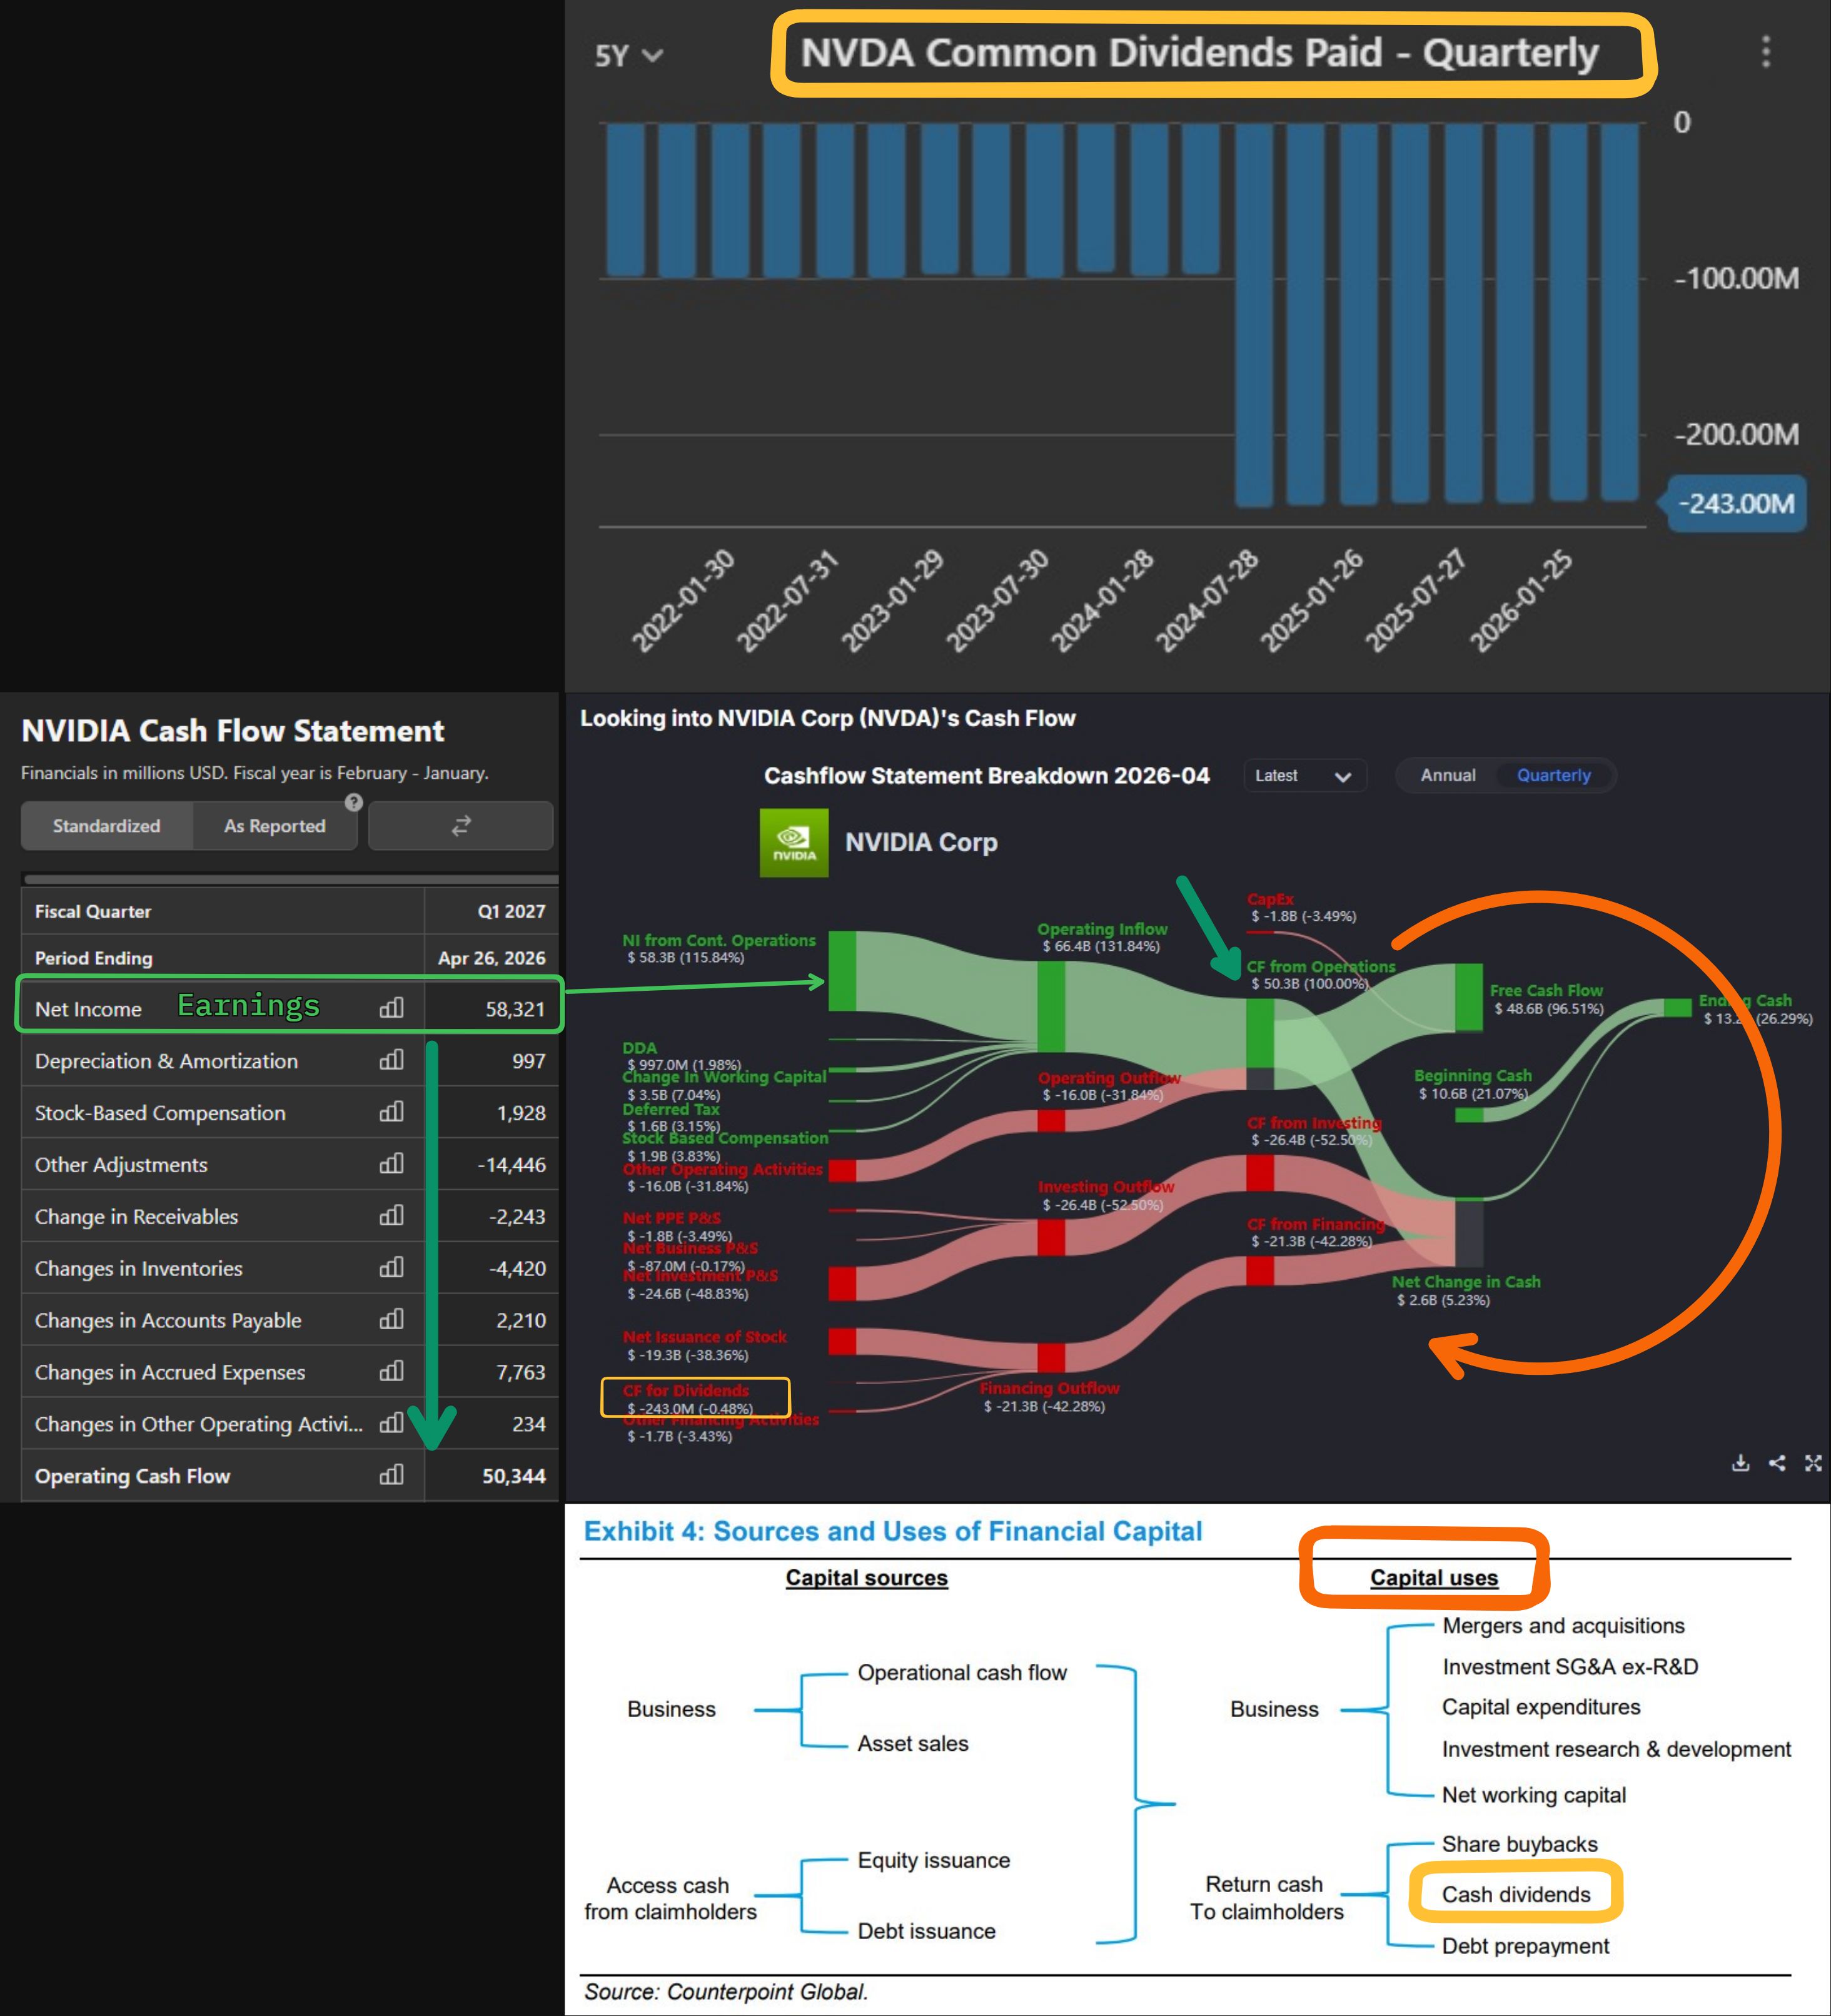Image resolution: width=1831 pixels, height=2016 pixels.
Task: Click the Changes in Inventories row label
Action: point(139,1268)
